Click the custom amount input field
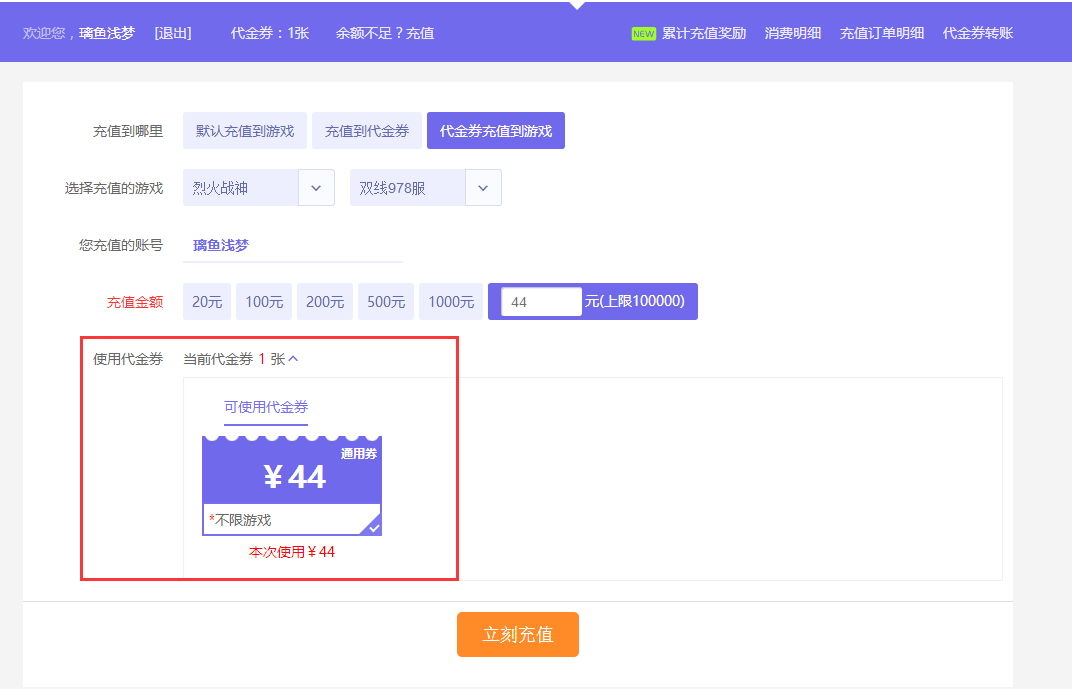 coord(541,302)
